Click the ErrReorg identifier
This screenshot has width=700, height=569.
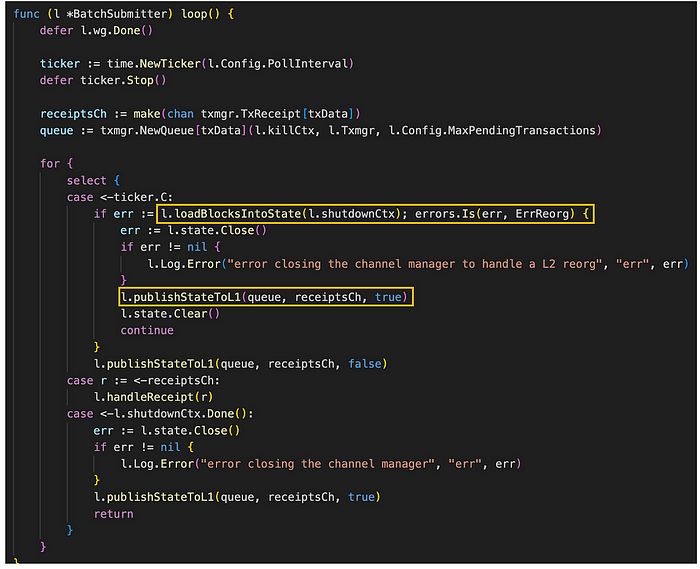(542, 214)
